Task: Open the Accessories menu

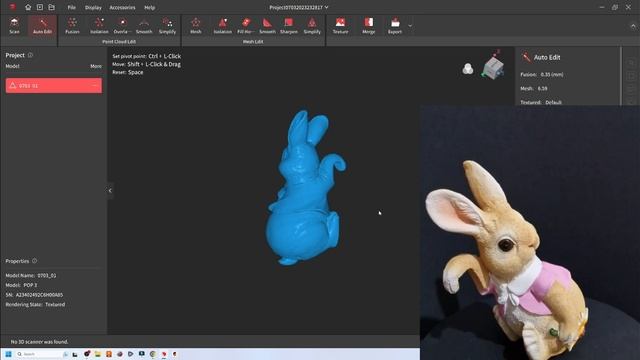Action: coord(122,7)
